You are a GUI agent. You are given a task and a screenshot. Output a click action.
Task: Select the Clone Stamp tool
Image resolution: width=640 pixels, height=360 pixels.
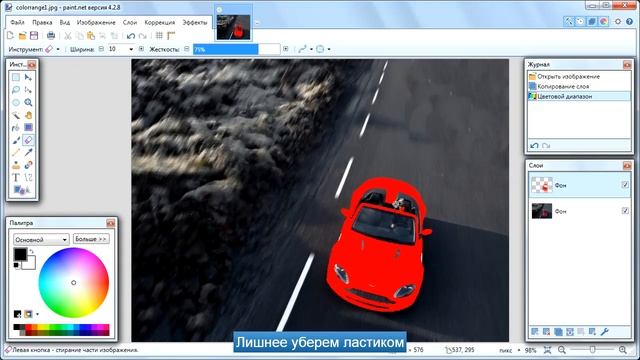coord(16,165)
